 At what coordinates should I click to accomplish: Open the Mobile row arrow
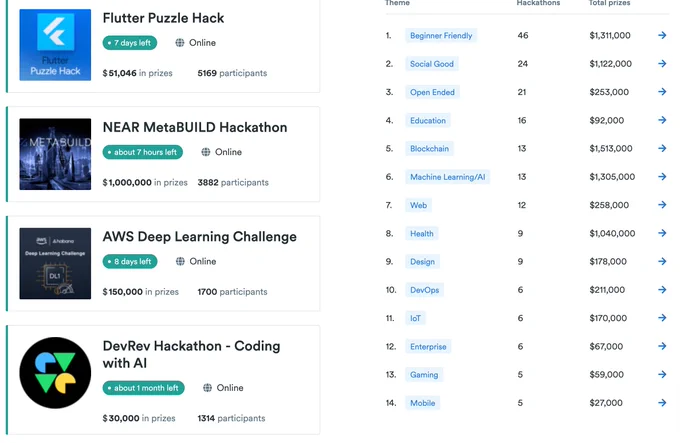[662, 403]
